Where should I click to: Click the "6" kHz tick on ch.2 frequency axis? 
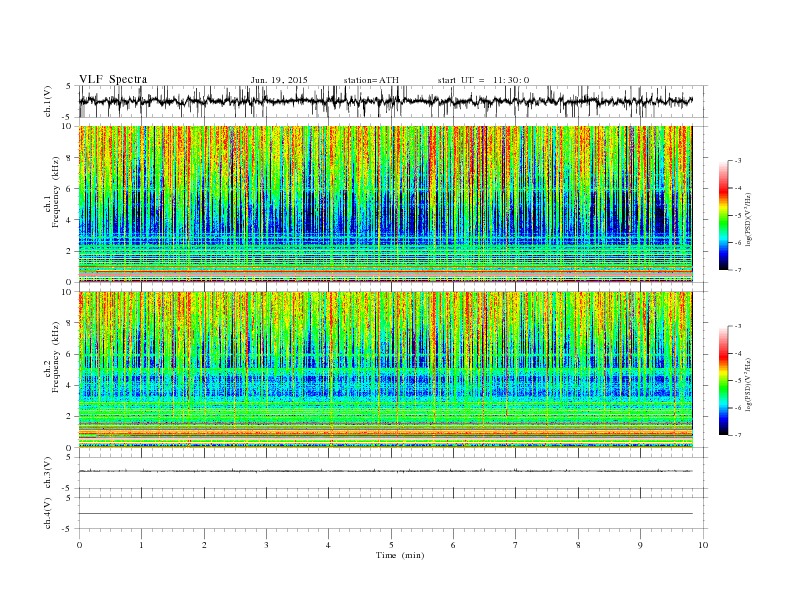coord(69,354)
